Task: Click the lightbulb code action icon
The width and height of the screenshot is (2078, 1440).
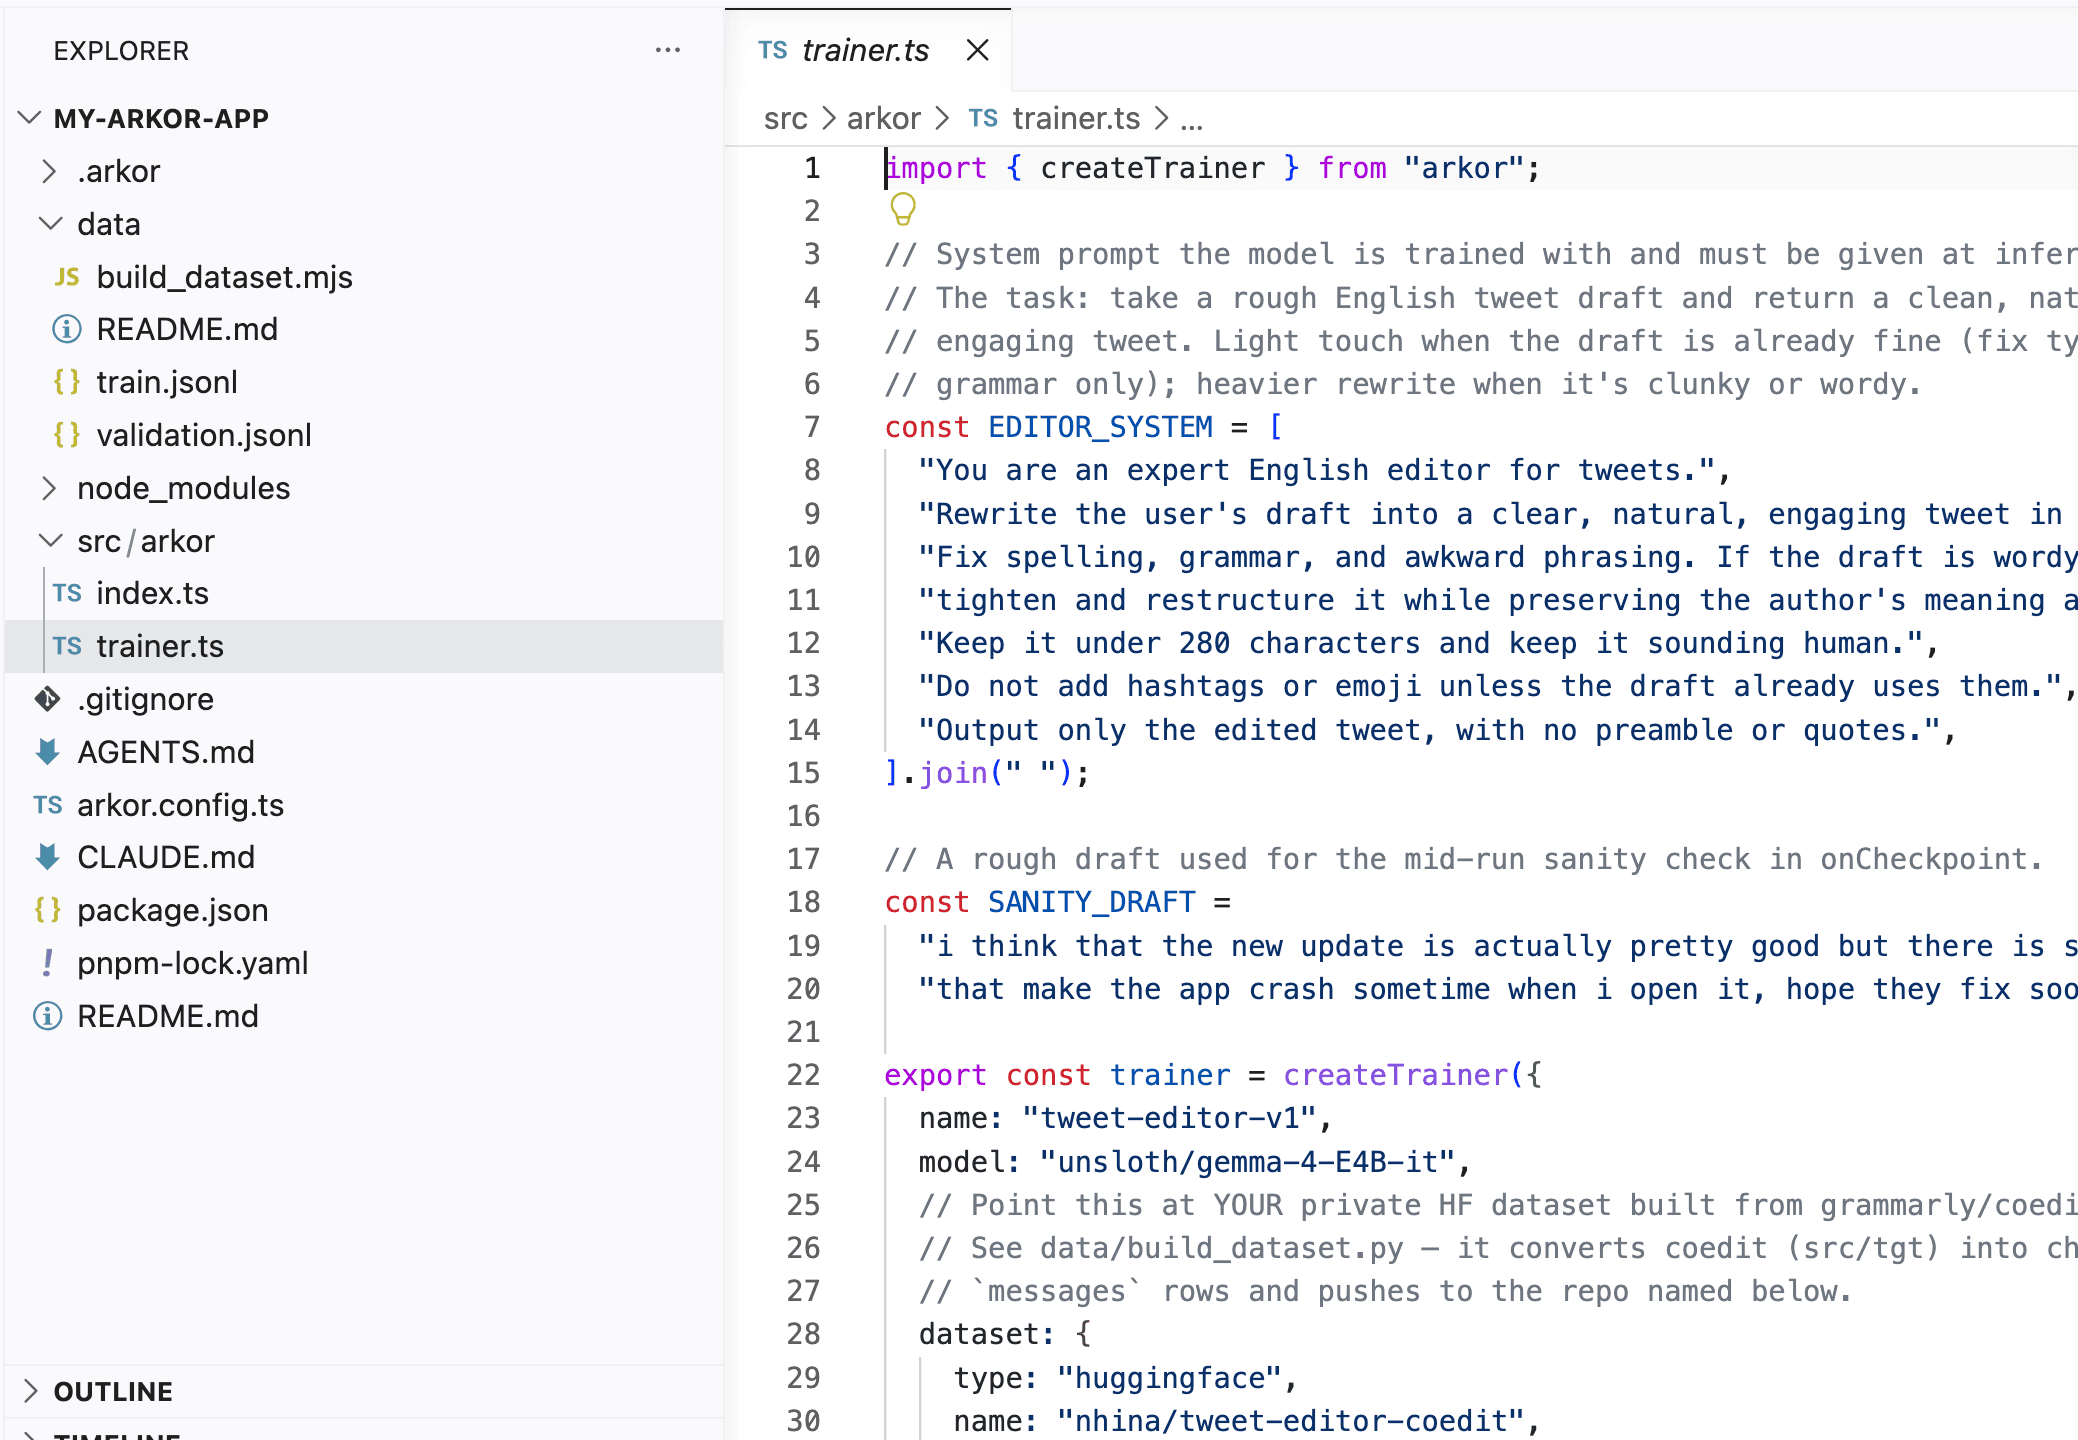Action: (902, 210)
